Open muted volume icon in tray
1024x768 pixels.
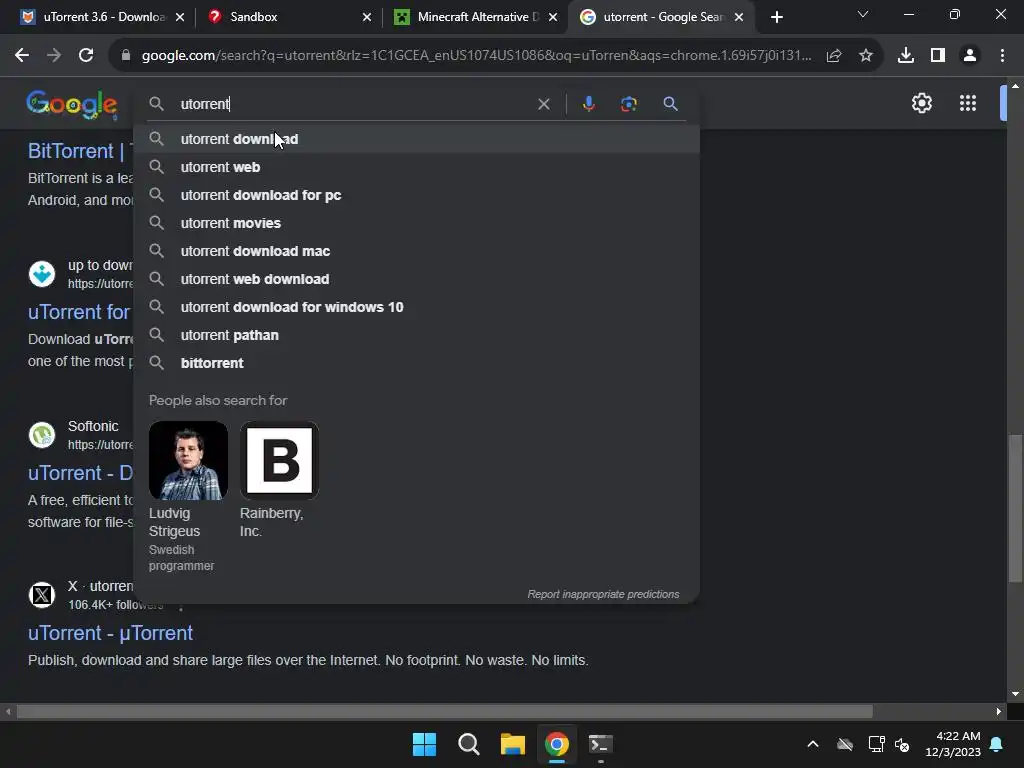(902, 744)
